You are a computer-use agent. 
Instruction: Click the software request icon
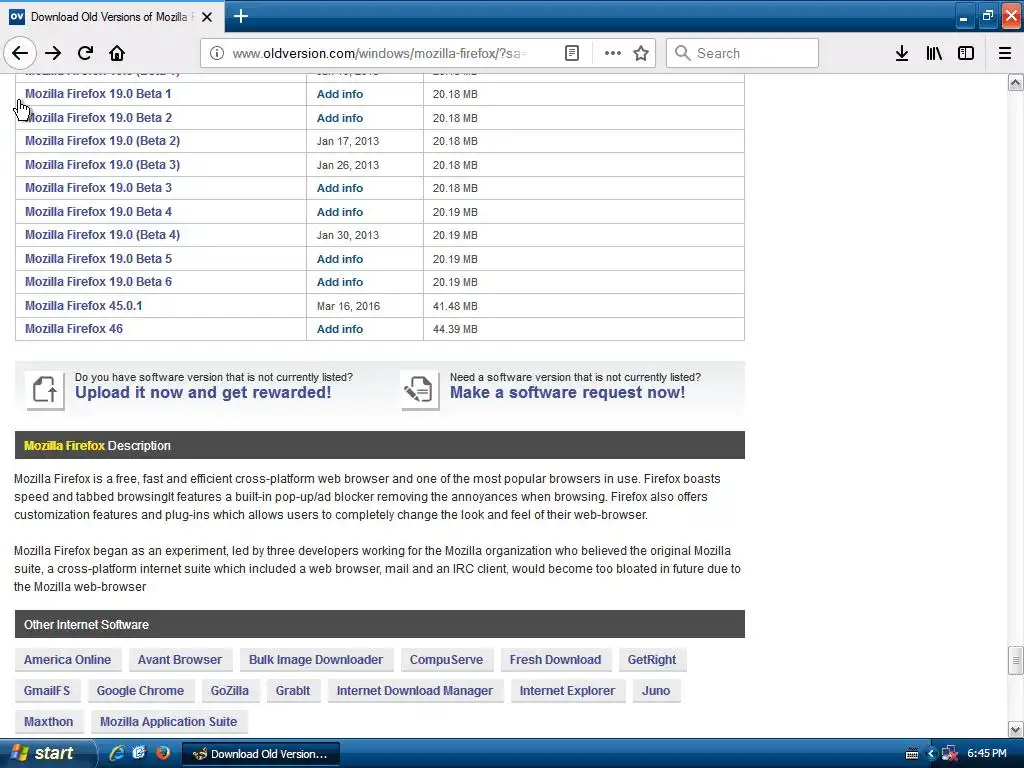point(419,390)
